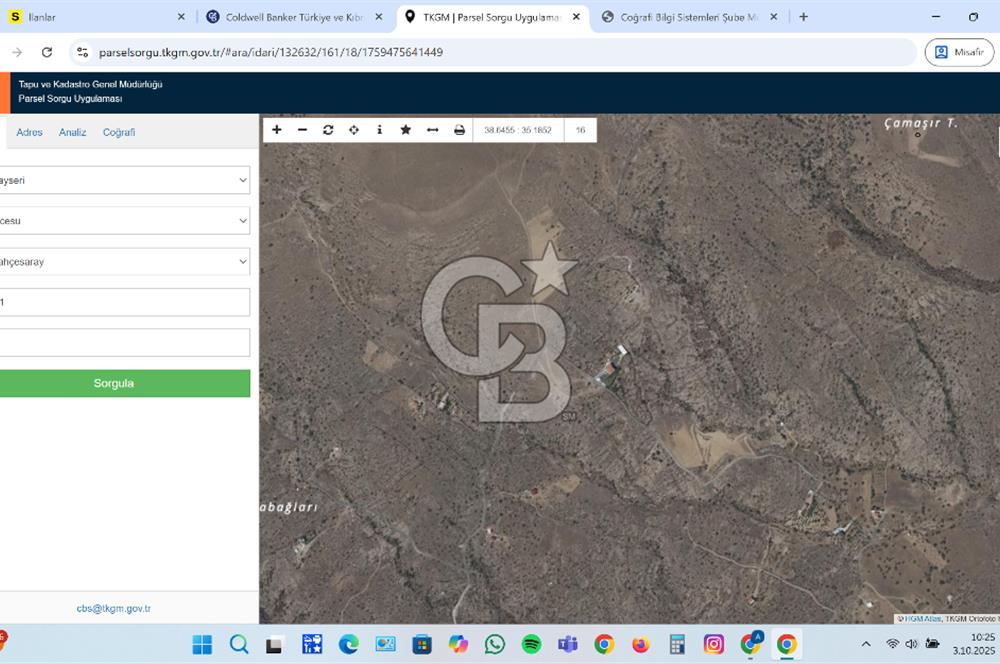1000x664 pixels.
Task: Zoom in the map with plus icon
Action: point(277,130)
